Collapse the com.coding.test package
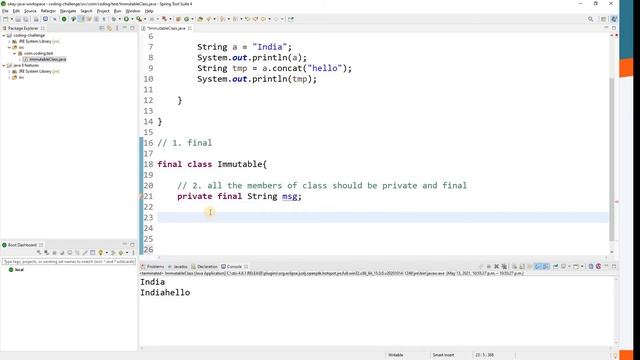The image size is (640, 360). click(14, 53)
